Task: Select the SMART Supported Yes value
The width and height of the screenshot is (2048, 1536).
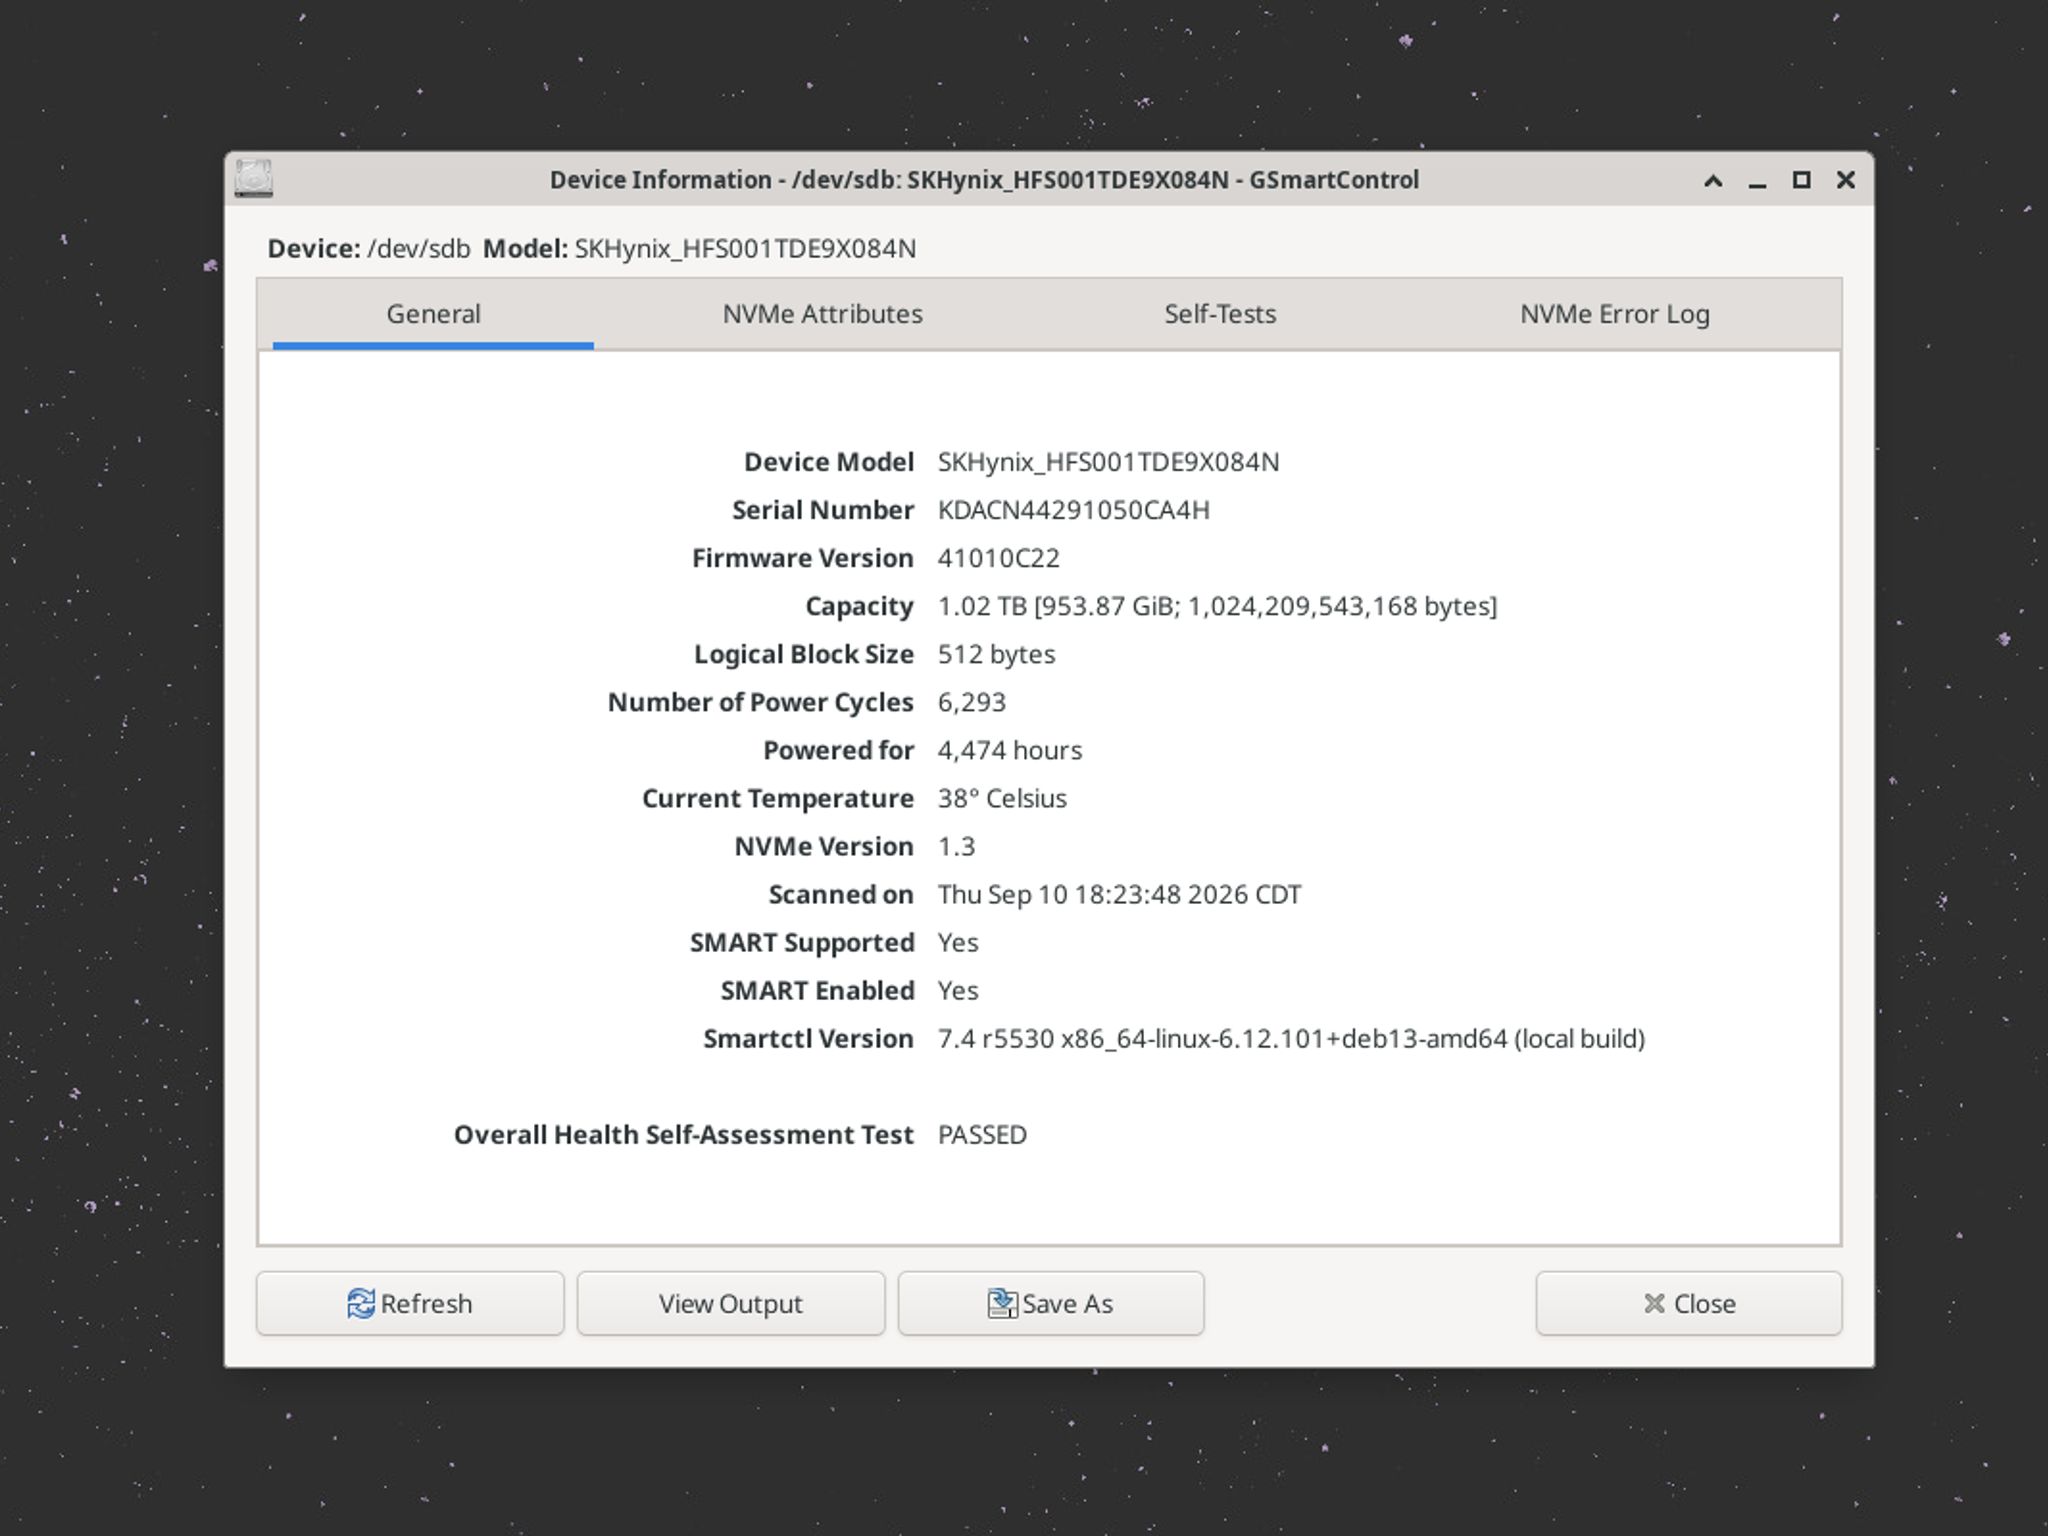Action: (x=958, y=942)
